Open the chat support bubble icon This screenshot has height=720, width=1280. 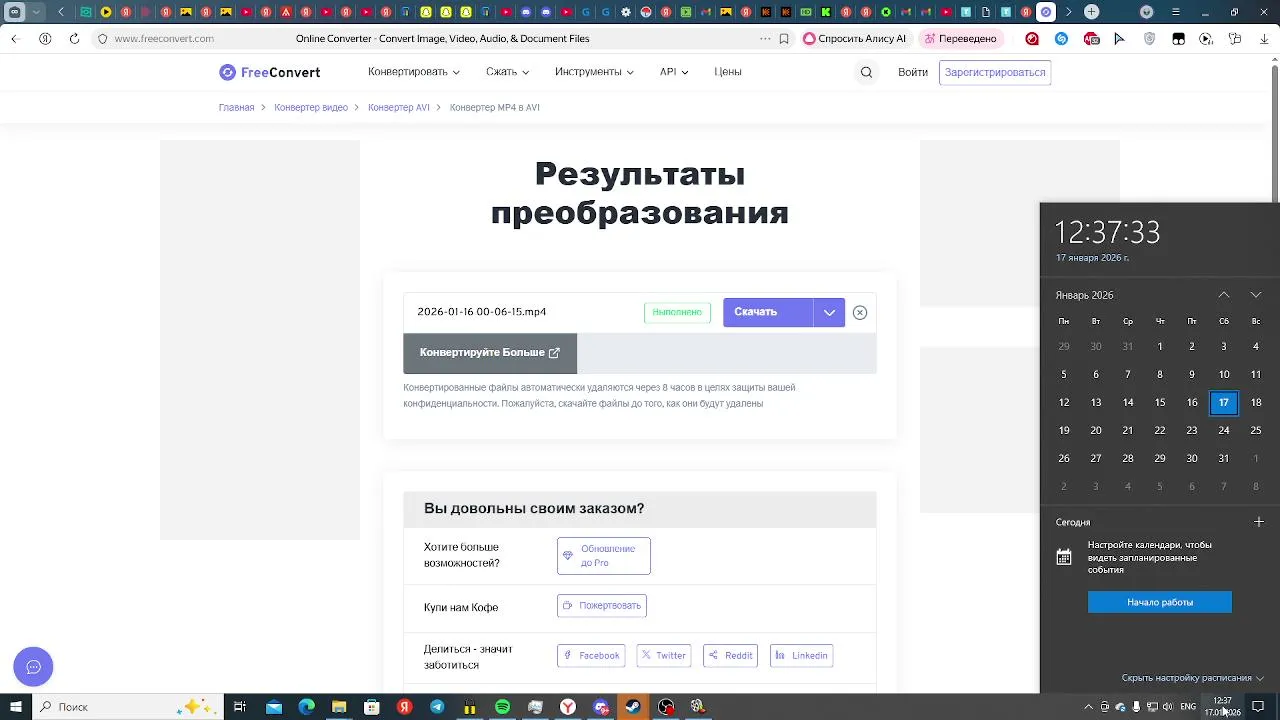(x=33, y=667)
